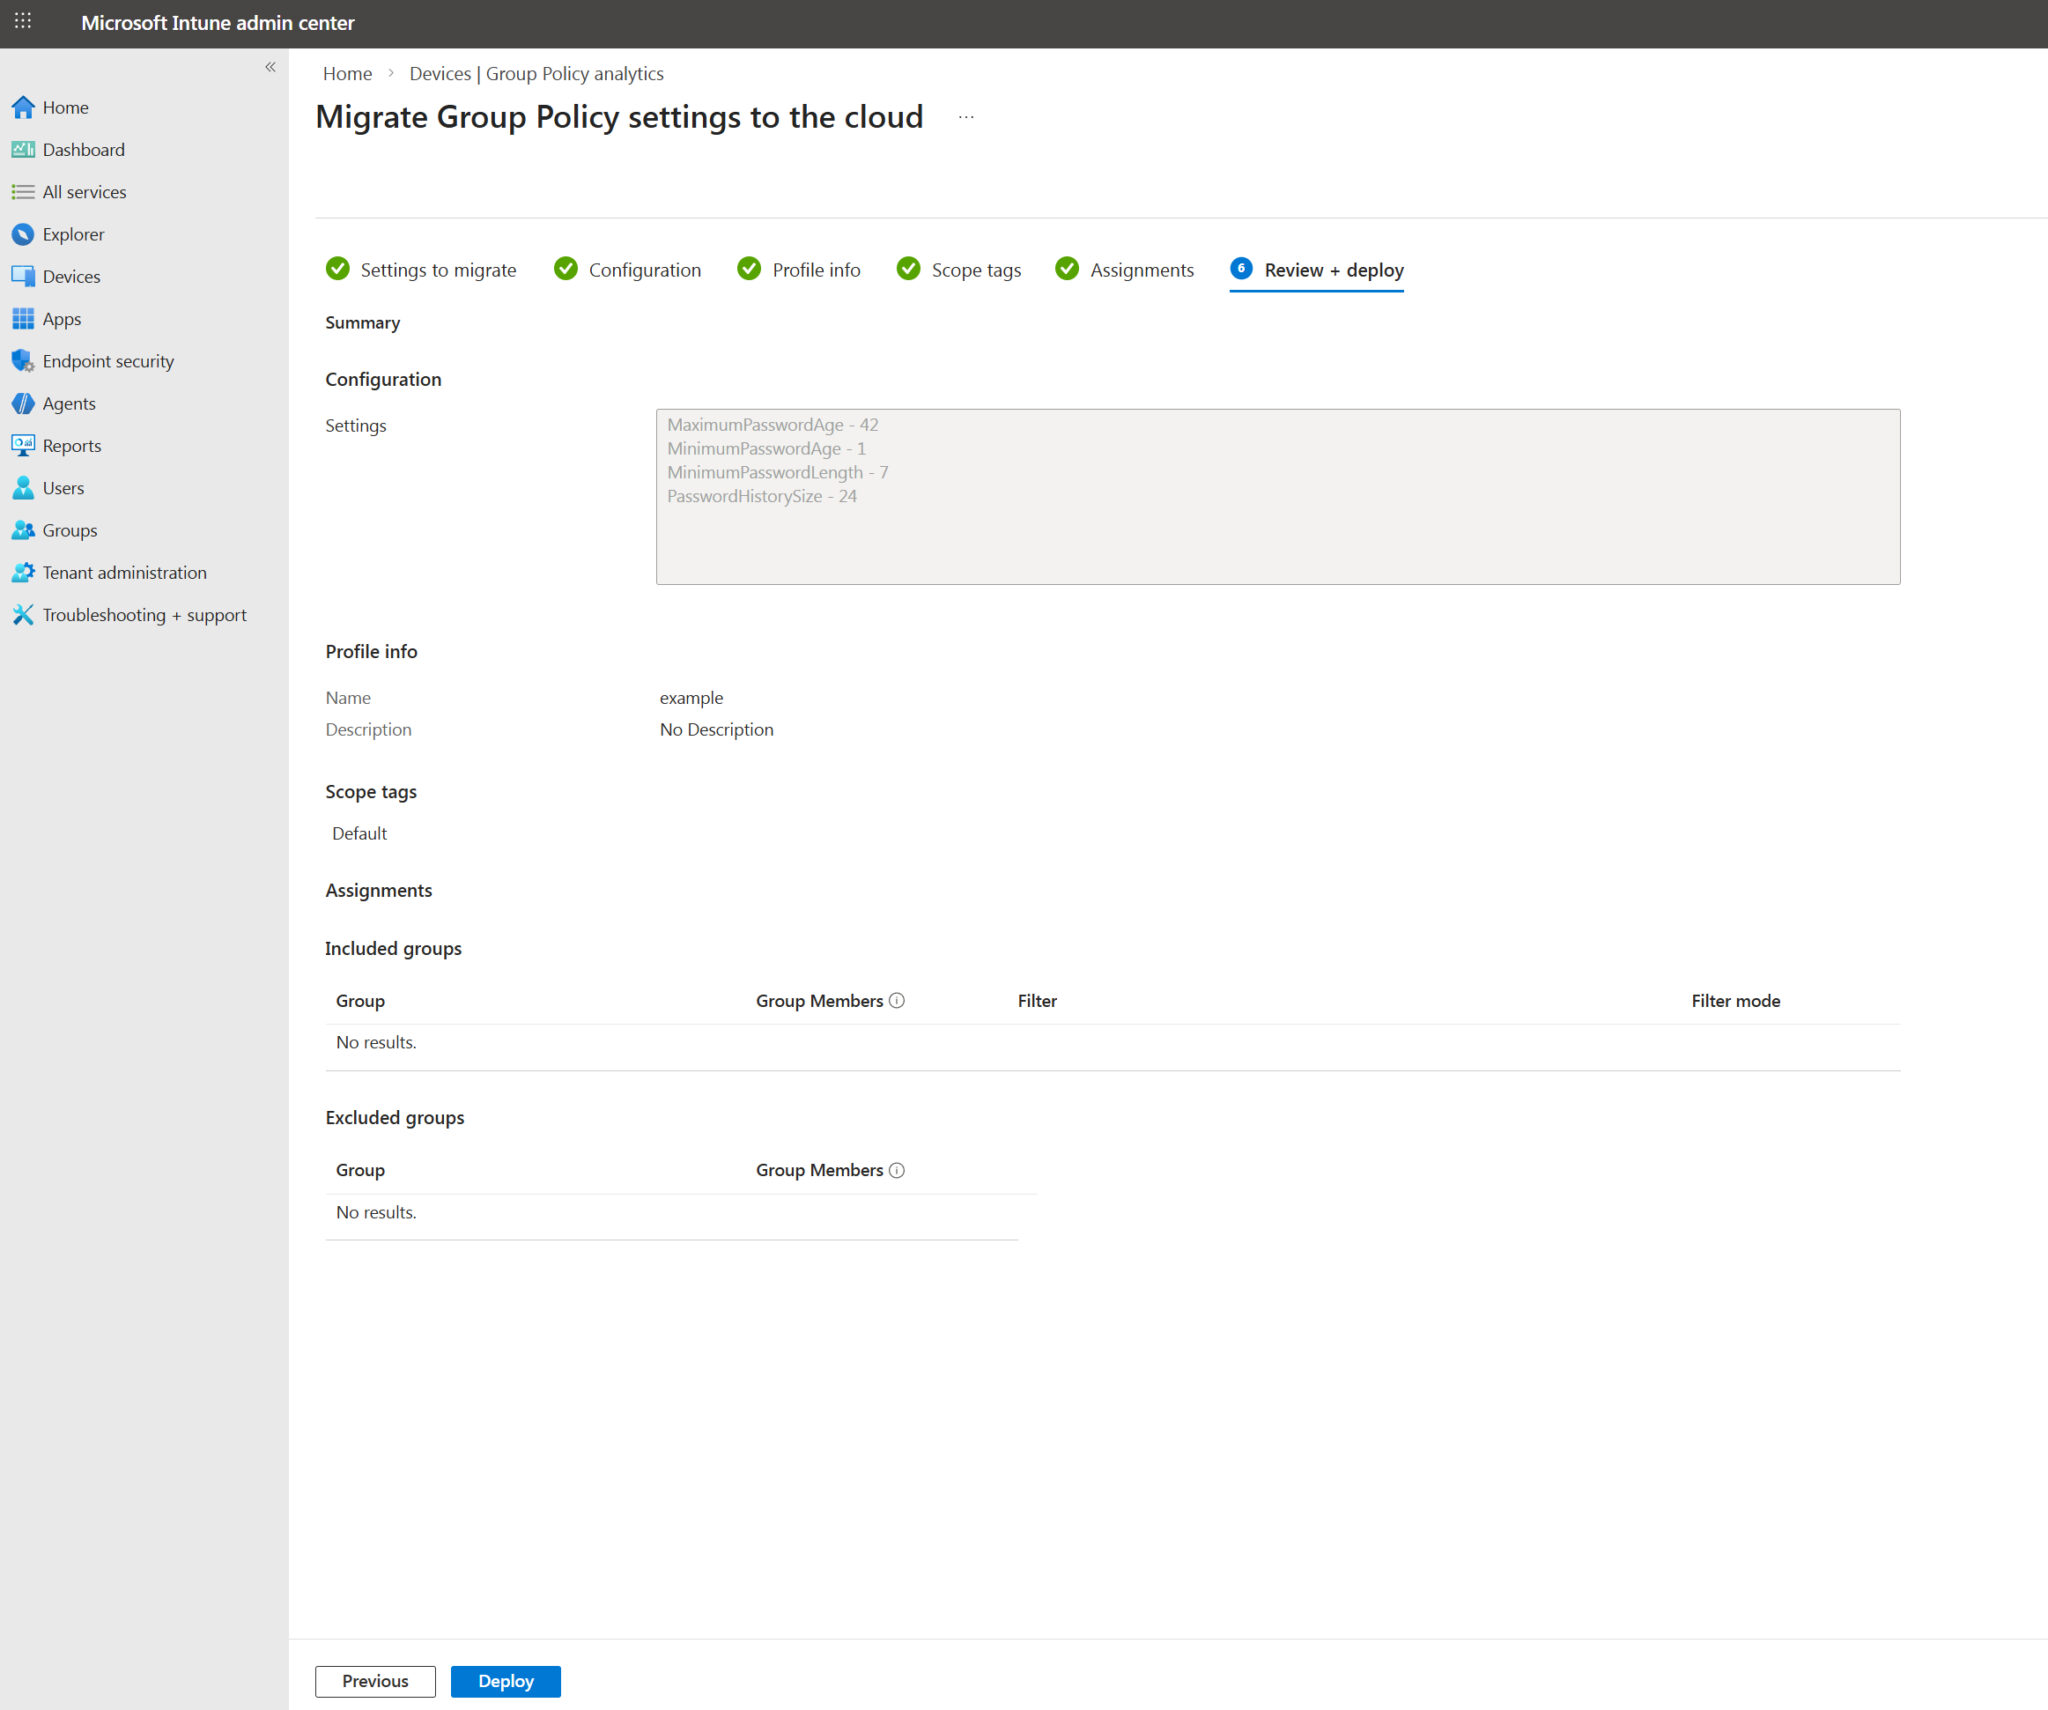
Task: Click the Previous button
Action: (x=375, y=1681)
